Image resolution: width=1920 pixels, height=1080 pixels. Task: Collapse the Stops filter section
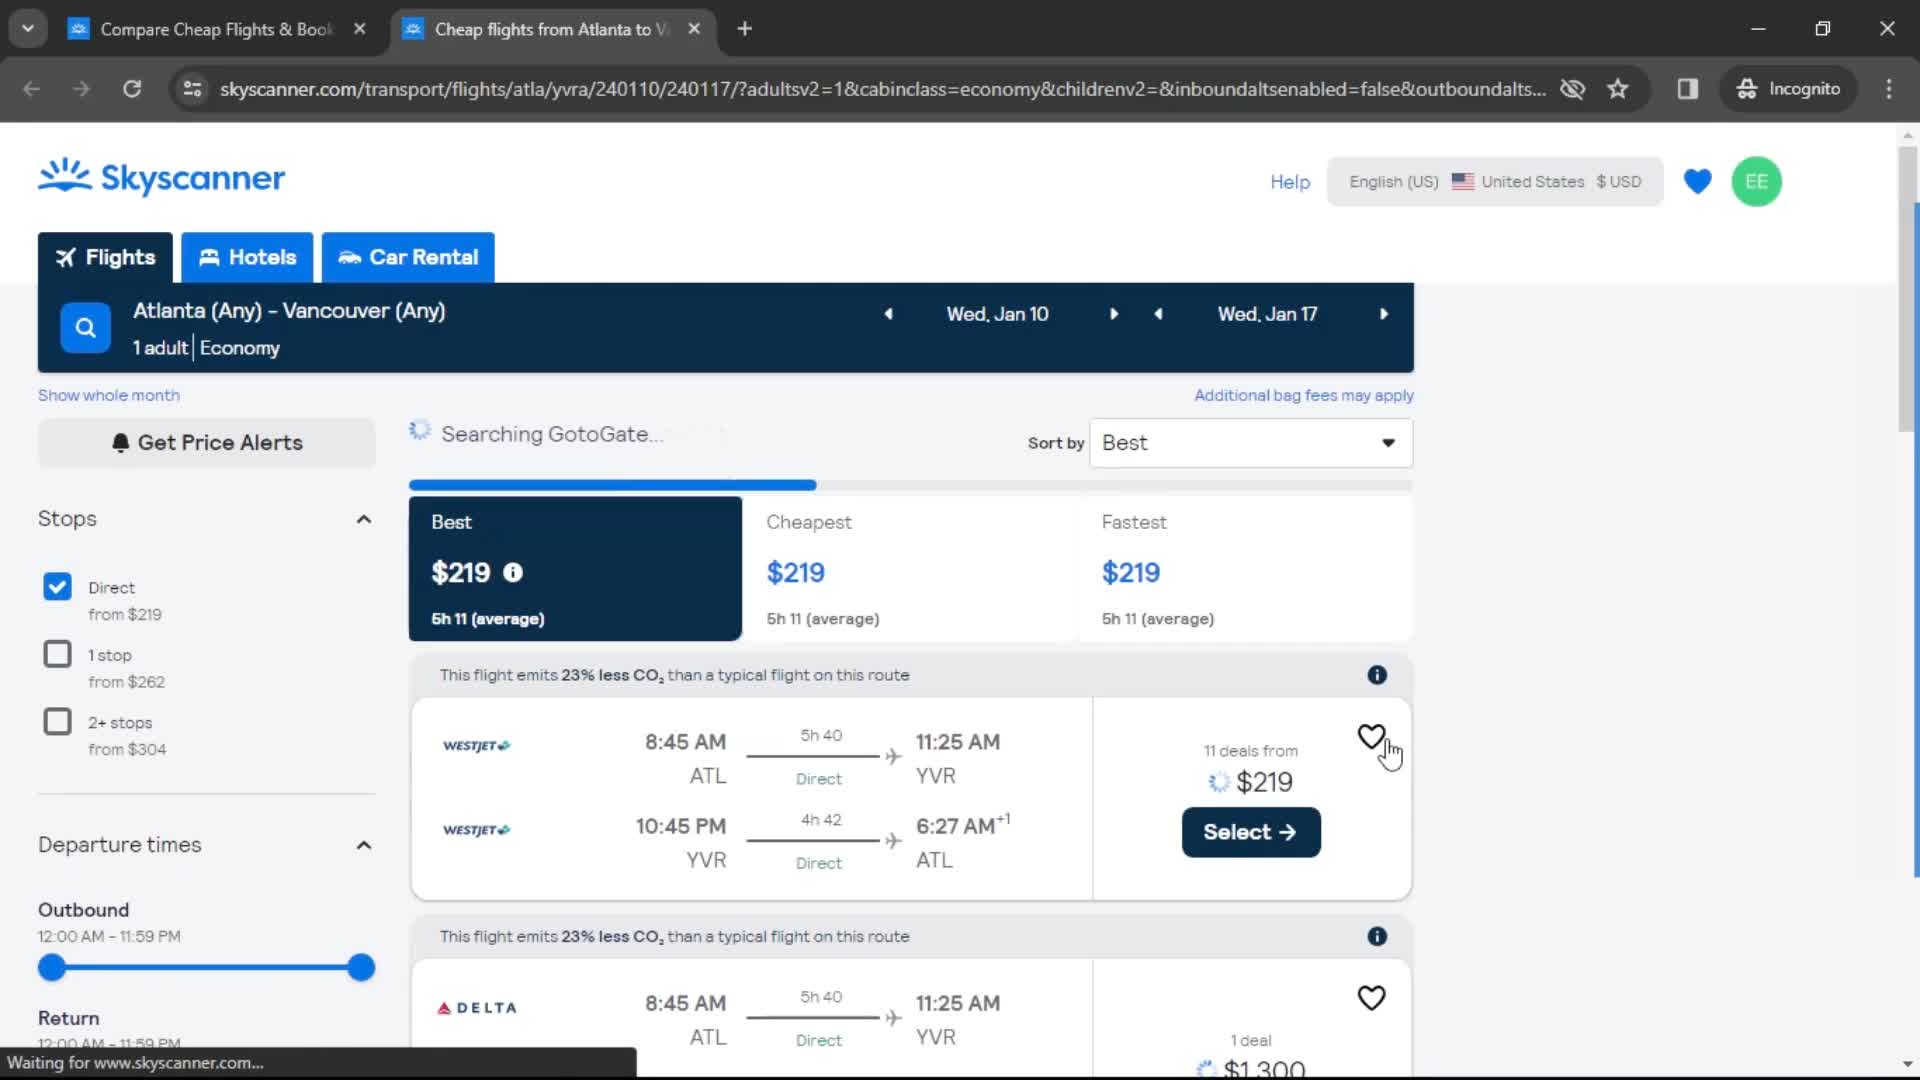click(363, 517)
